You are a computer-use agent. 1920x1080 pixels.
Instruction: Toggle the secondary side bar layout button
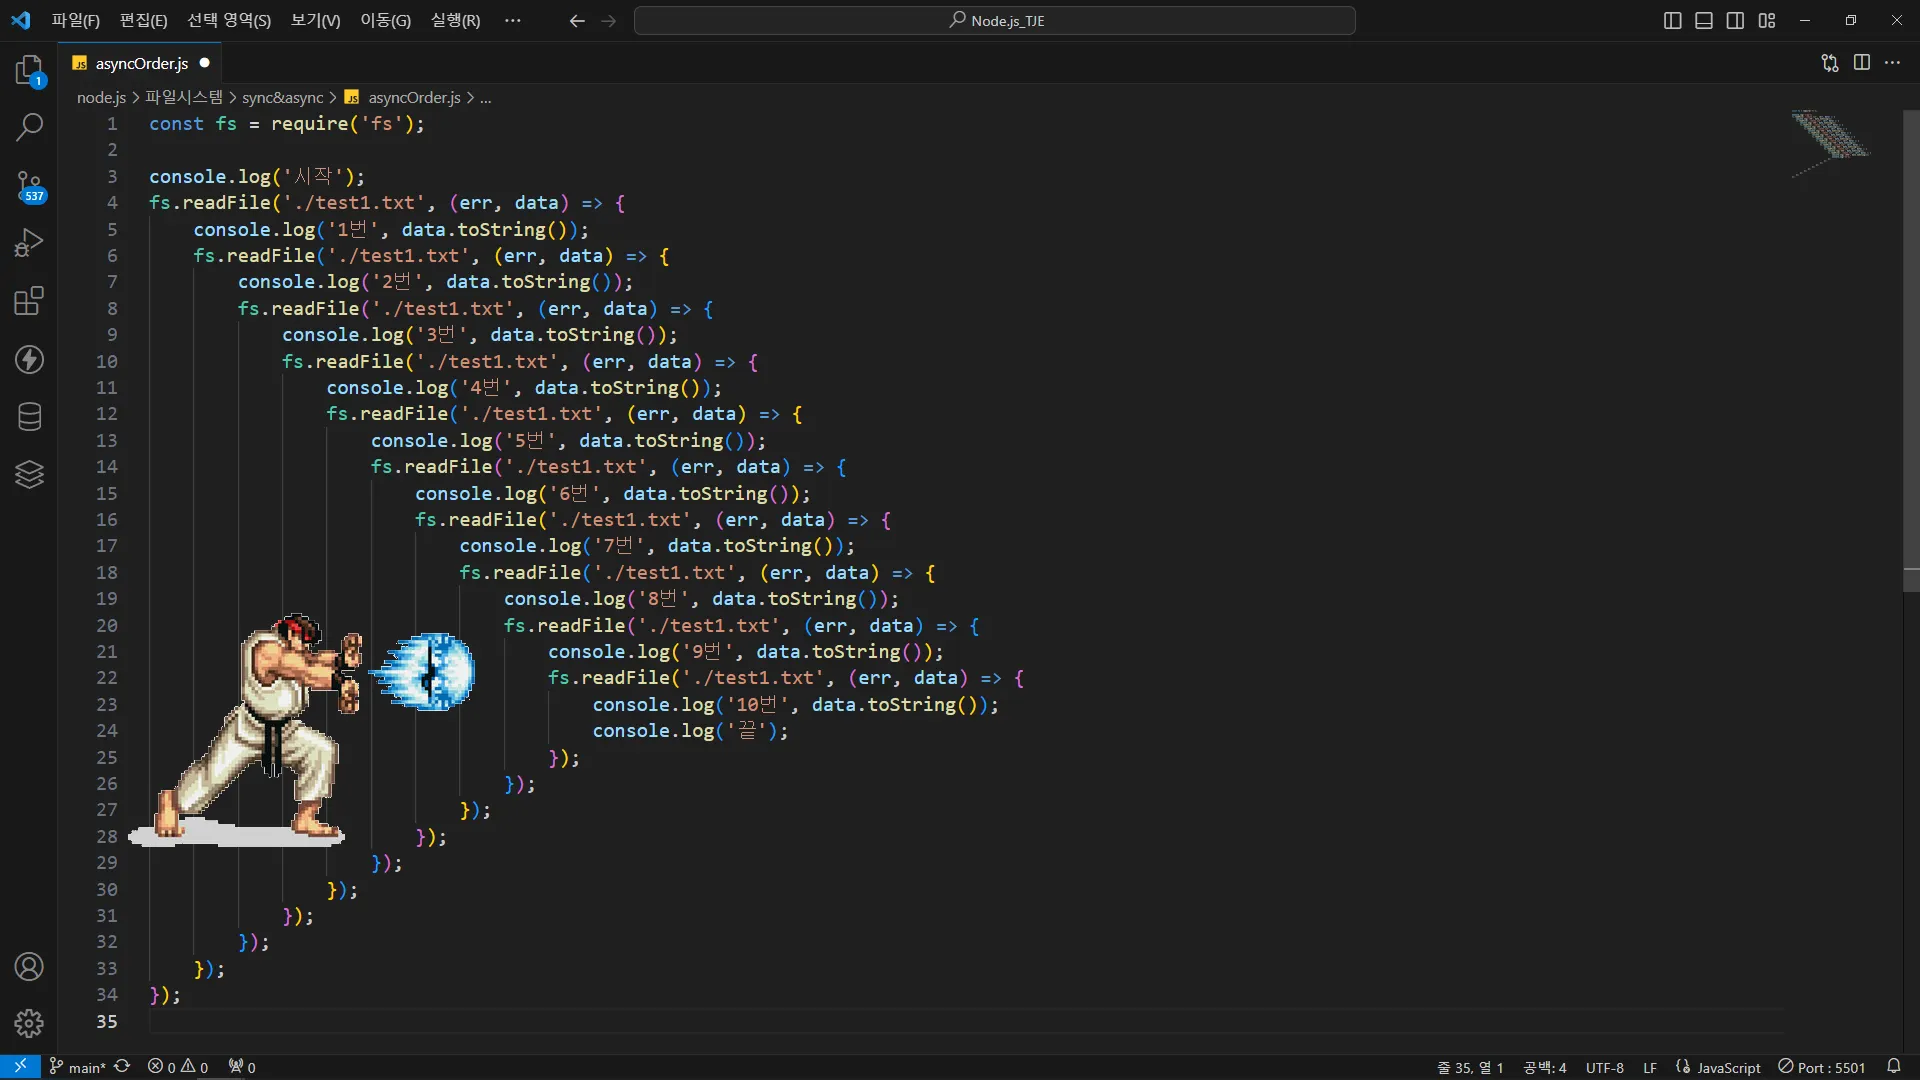pyautogui.click(x=1736, y=21)
